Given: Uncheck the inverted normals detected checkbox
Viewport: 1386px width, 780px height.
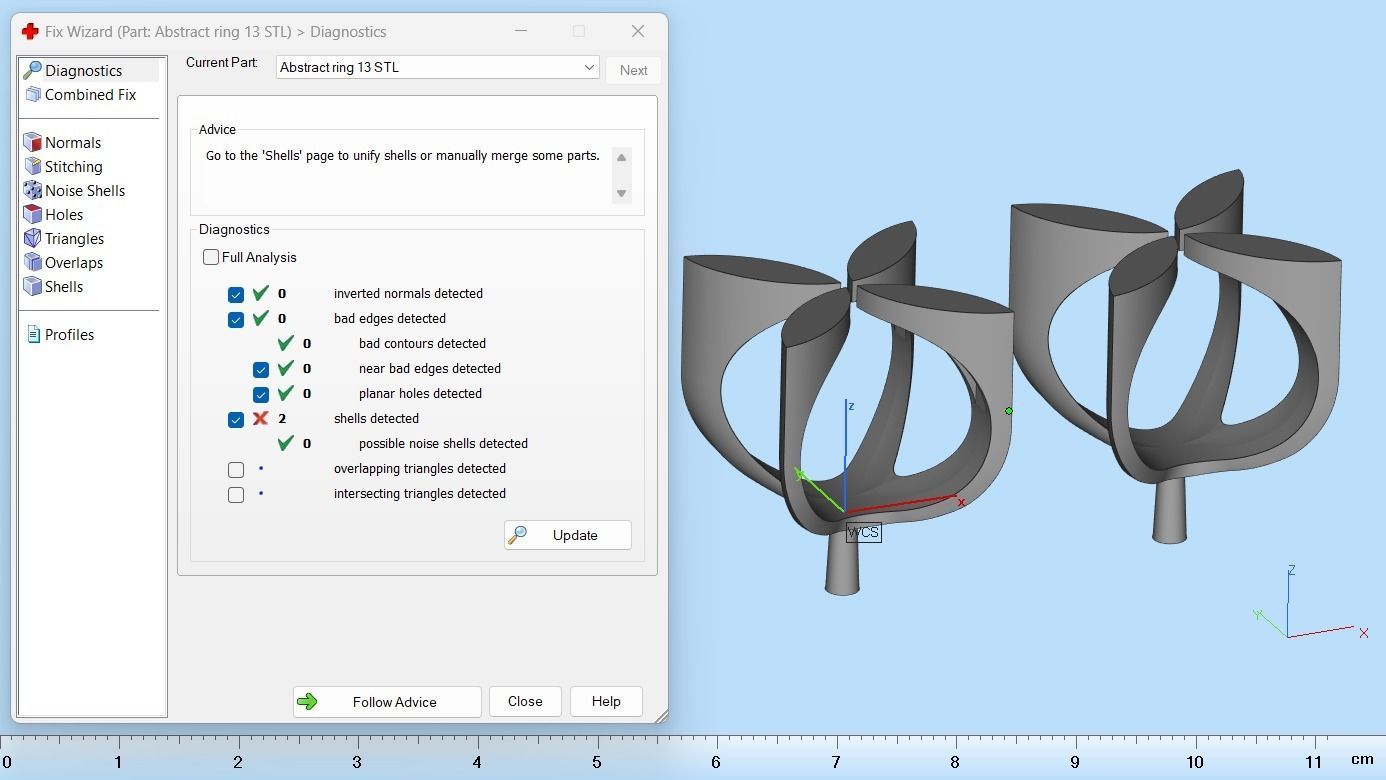Looking at the screenshot, I should click(x=236, y=294).
